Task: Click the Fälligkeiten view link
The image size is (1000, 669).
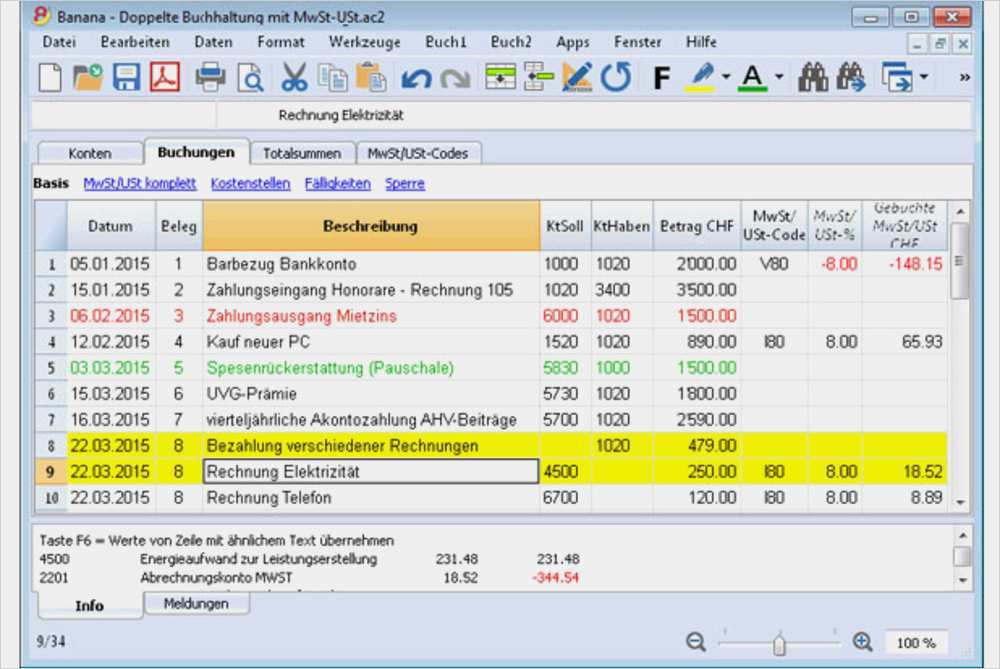Action: [x=339, y=184]
